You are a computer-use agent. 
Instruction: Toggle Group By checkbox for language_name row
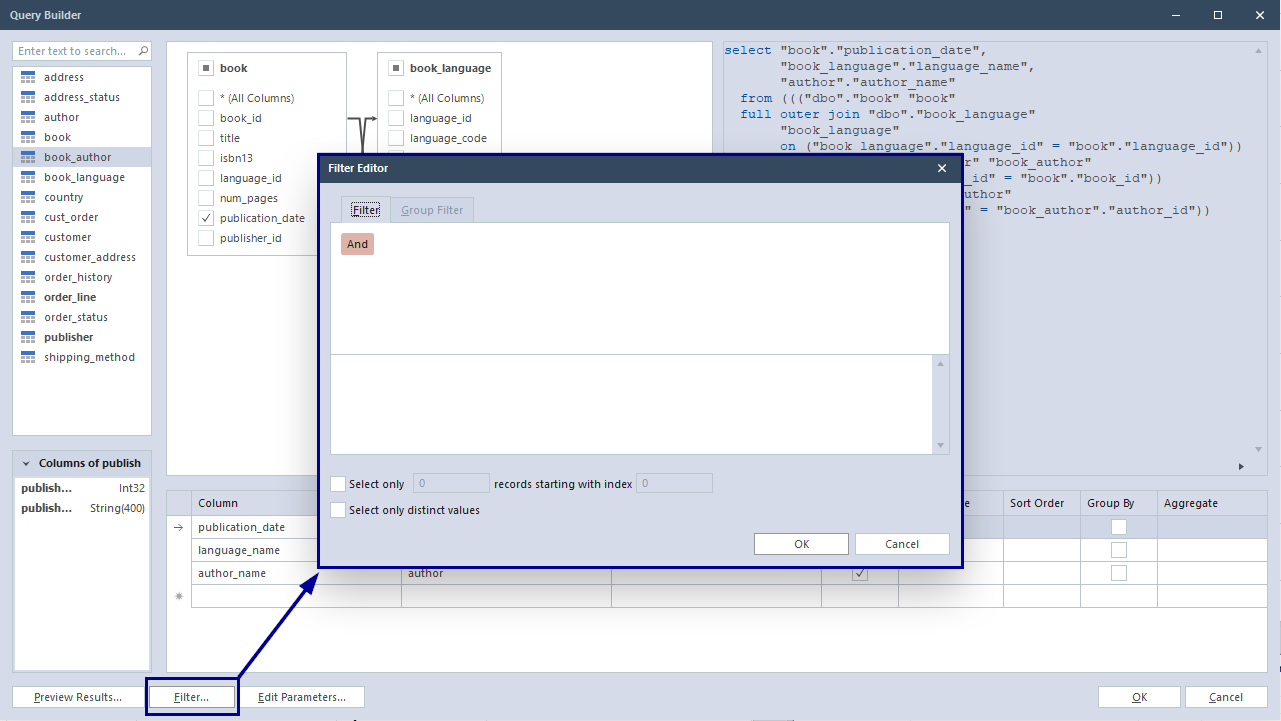(1119, 550)
